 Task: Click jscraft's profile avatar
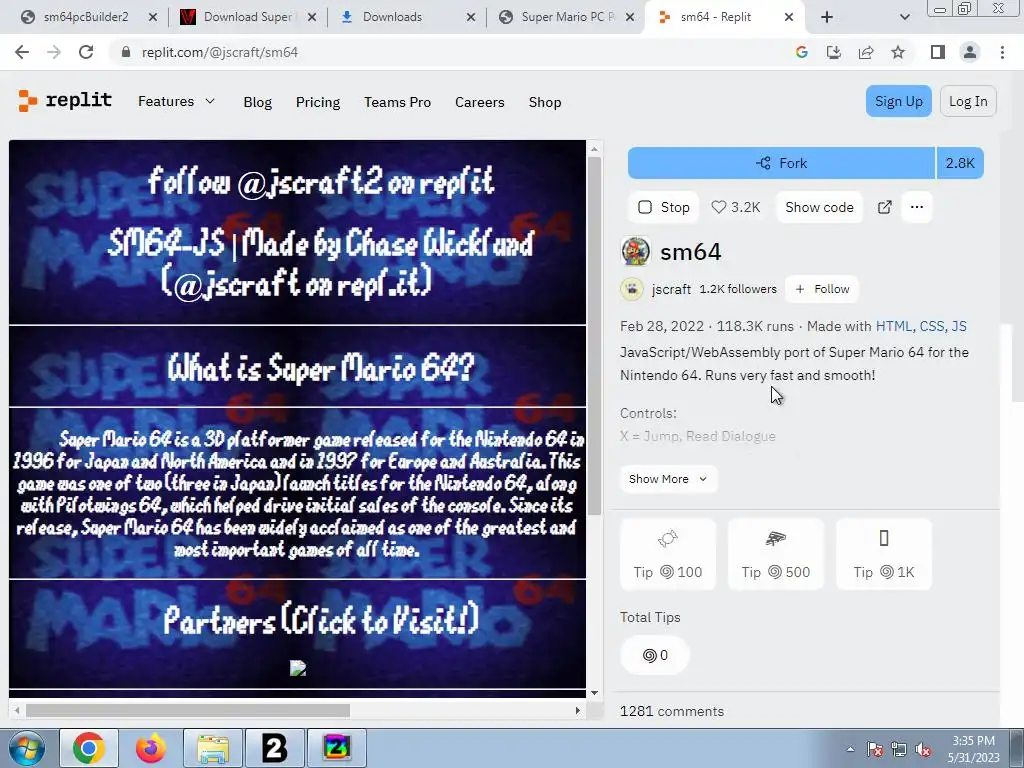coord(632,289)
